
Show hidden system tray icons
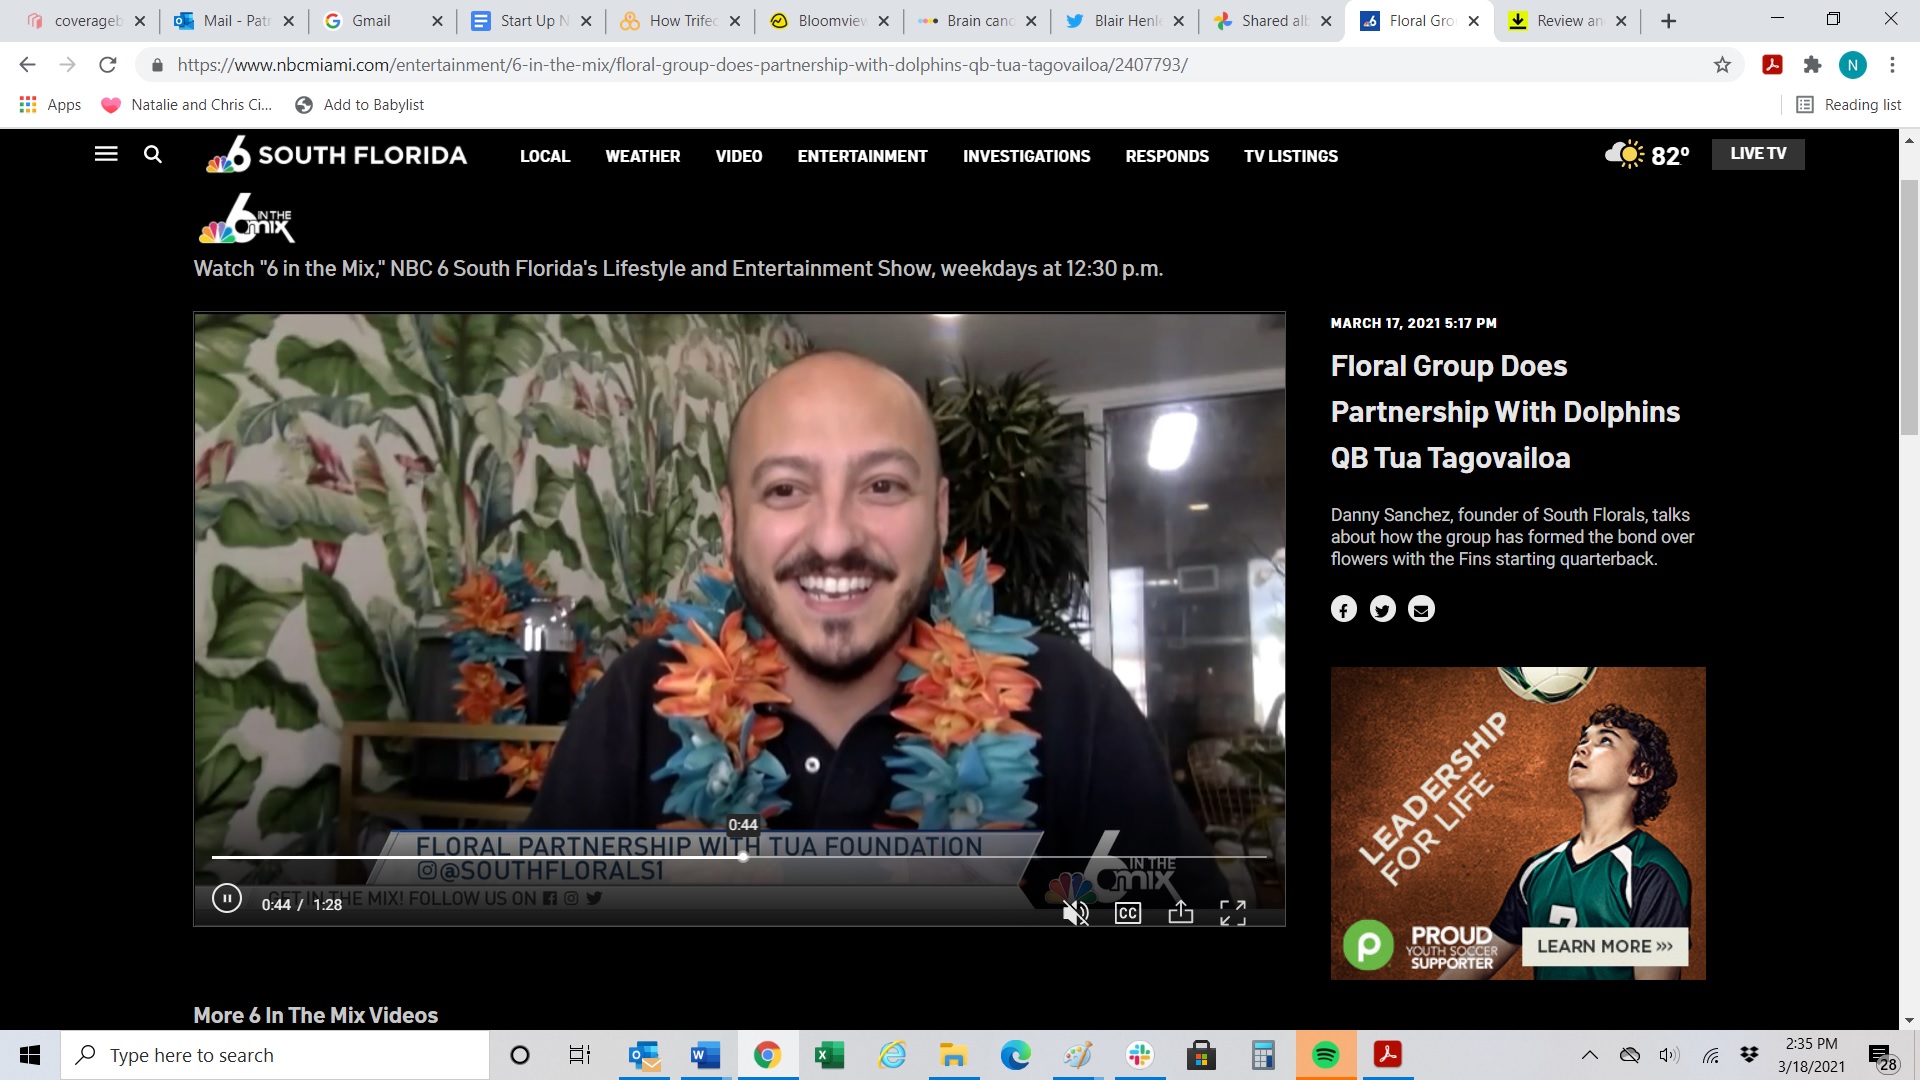[x=1589, y=1055]
